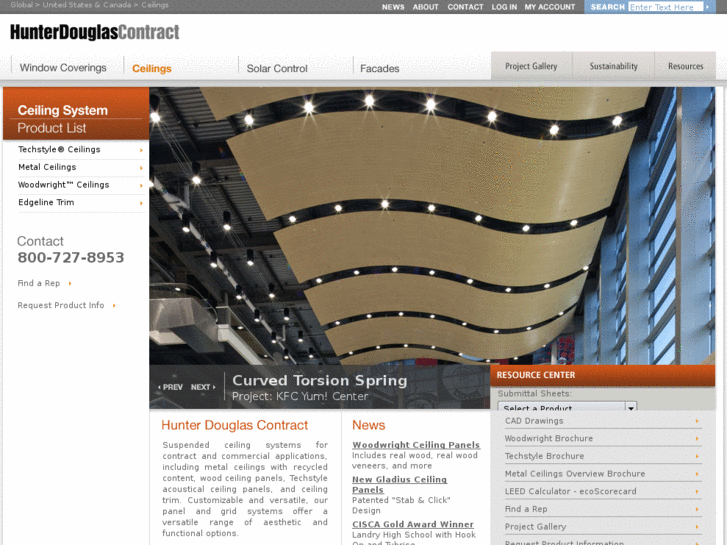
Task: Click Ceiling System Product List header
Action: (x=76, y=114)
